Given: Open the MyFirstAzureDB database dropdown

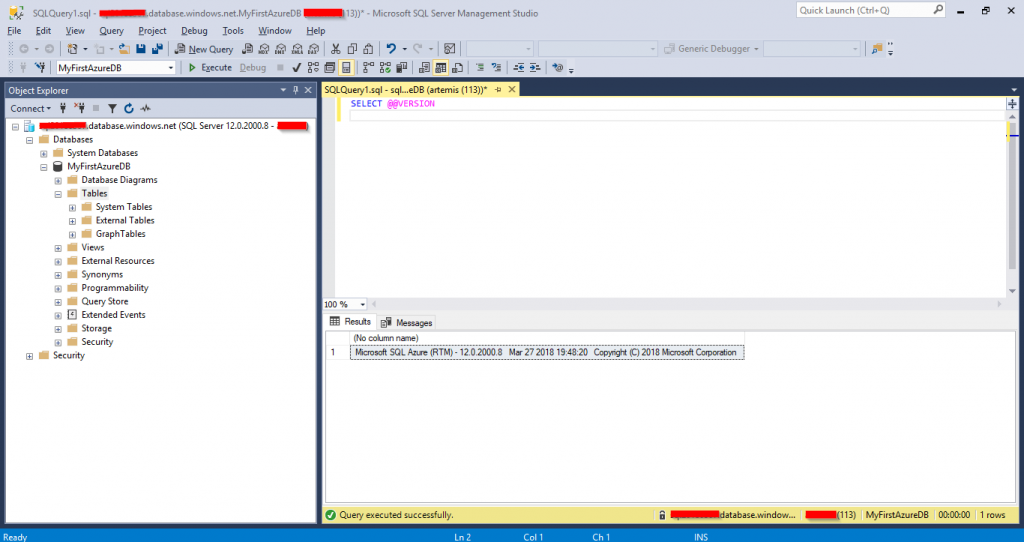Looking at the screenshot, I should [171, 68].
